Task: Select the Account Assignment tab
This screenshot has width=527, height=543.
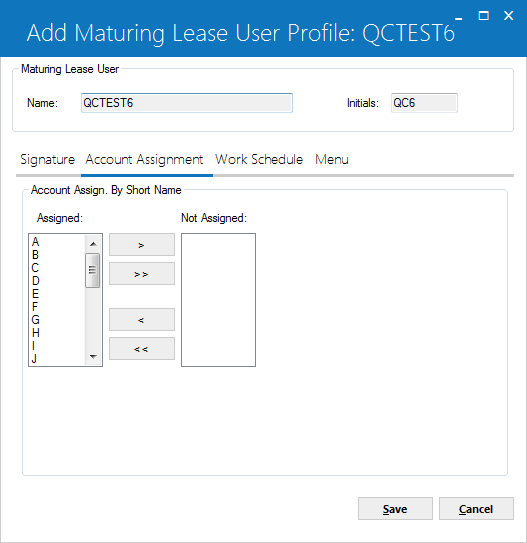Action: tap(144, 159)
